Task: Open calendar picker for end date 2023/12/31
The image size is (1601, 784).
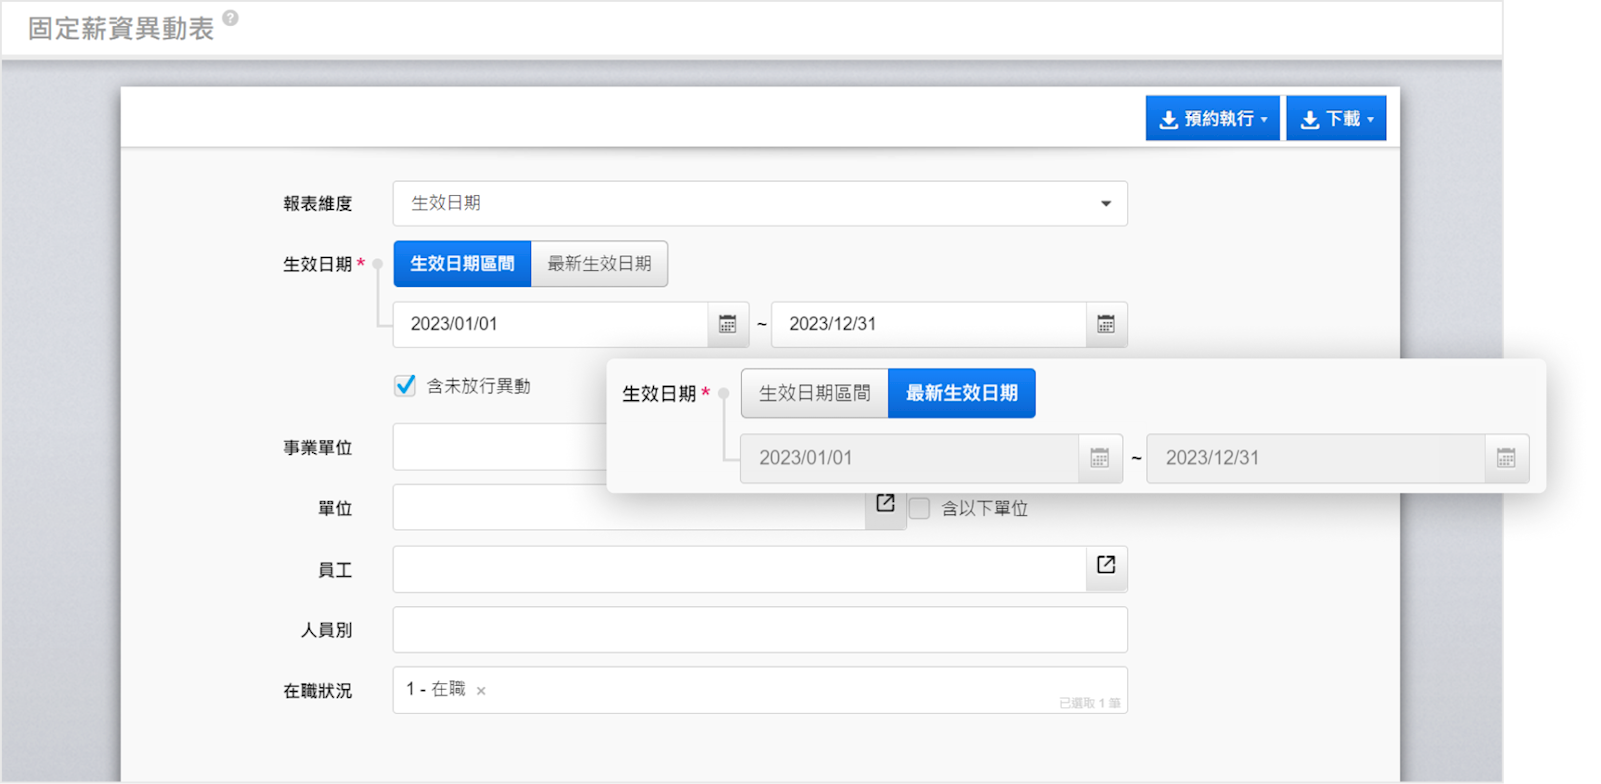Action: coord(1105,324)
